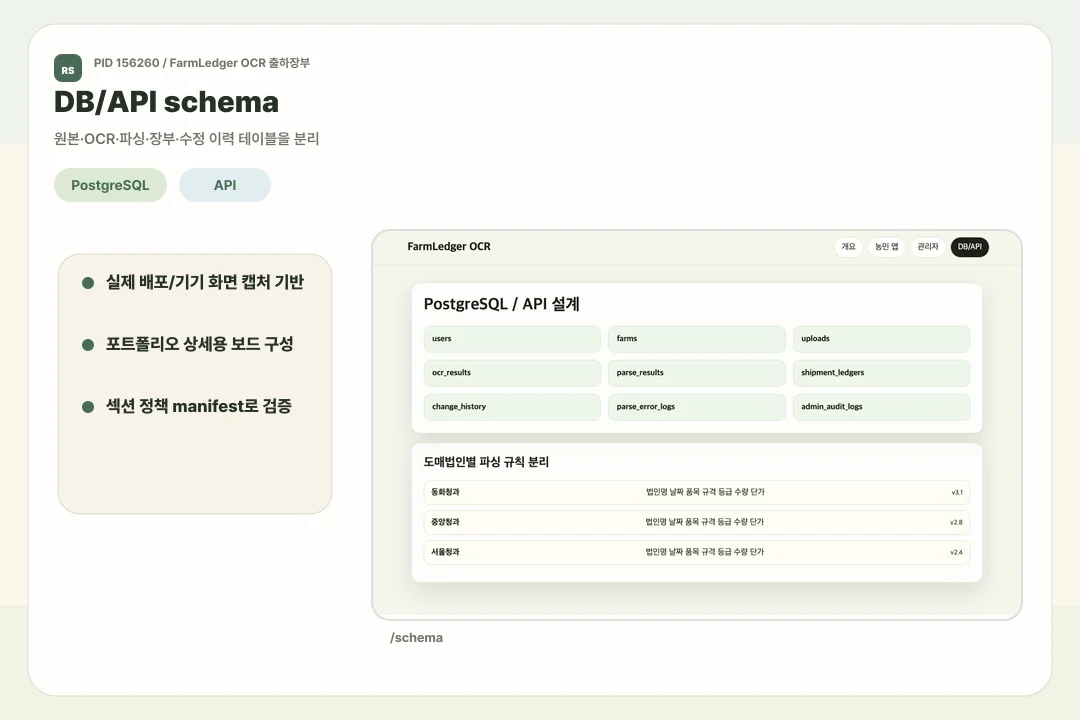Image resolution: width=1080 pixels, height=720 pixels.
Task: Select the 서울청과 parsing rule row
Action: (696, 552)
